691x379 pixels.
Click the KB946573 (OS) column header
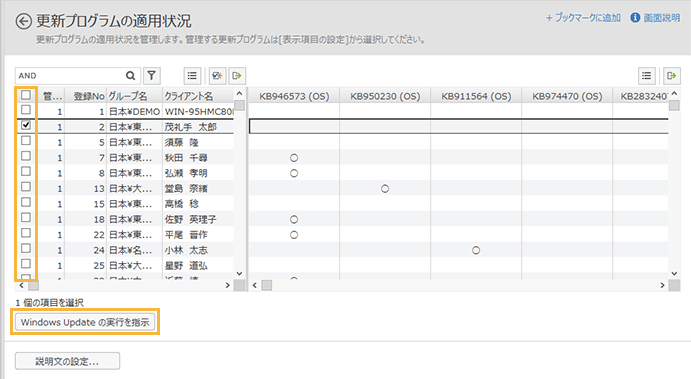(x=294, y=96)
